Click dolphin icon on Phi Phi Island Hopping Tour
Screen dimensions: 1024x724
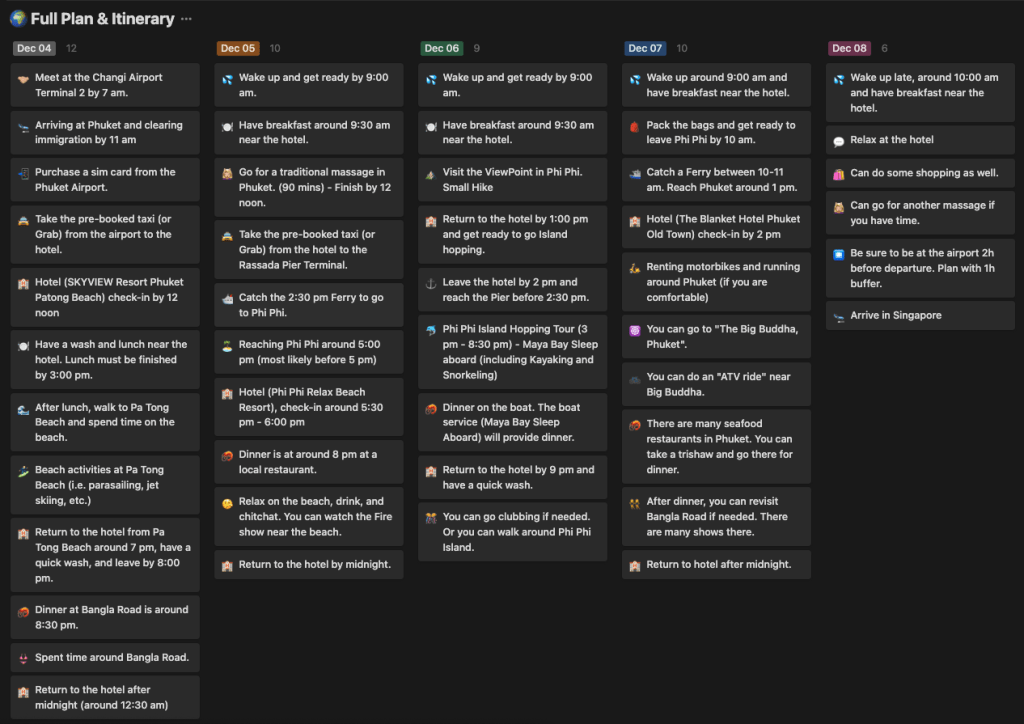tap(431, 331)
